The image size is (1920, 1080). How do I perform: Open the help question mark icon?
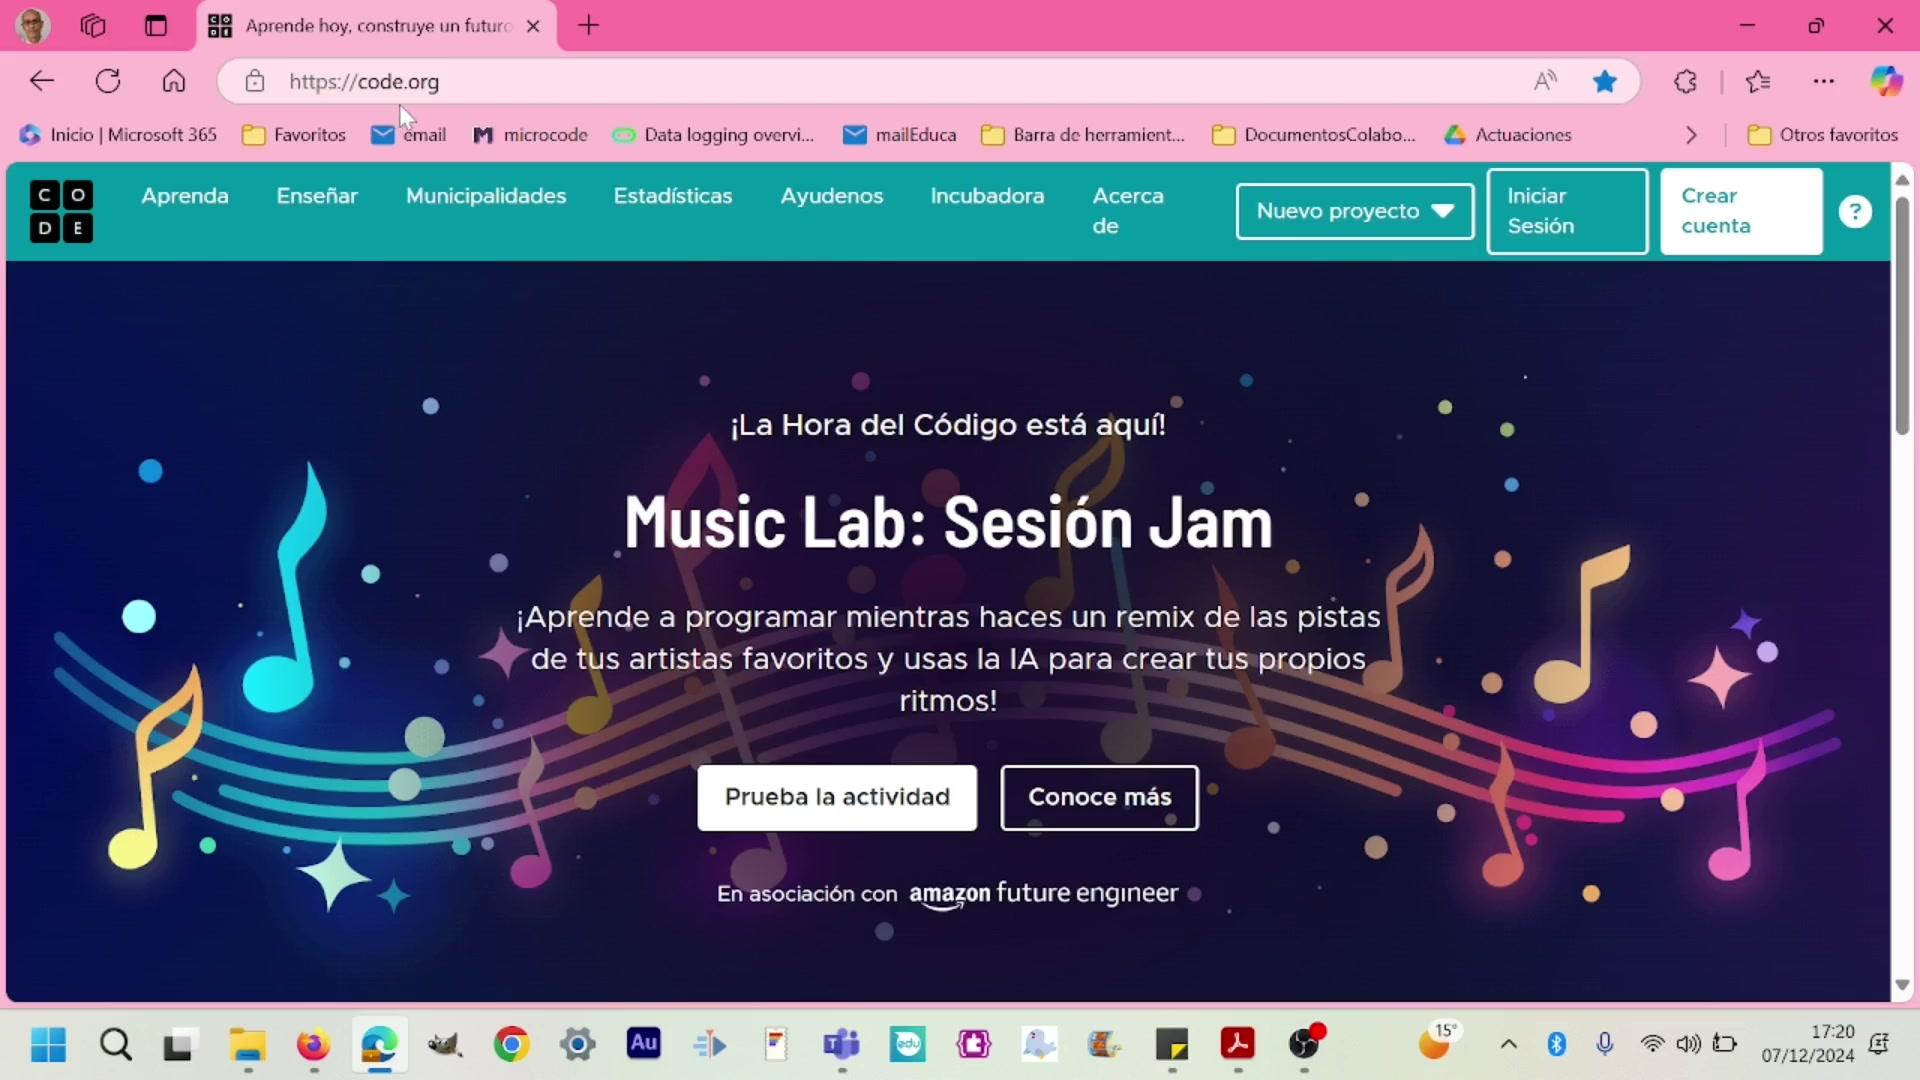click(1855, 212)
